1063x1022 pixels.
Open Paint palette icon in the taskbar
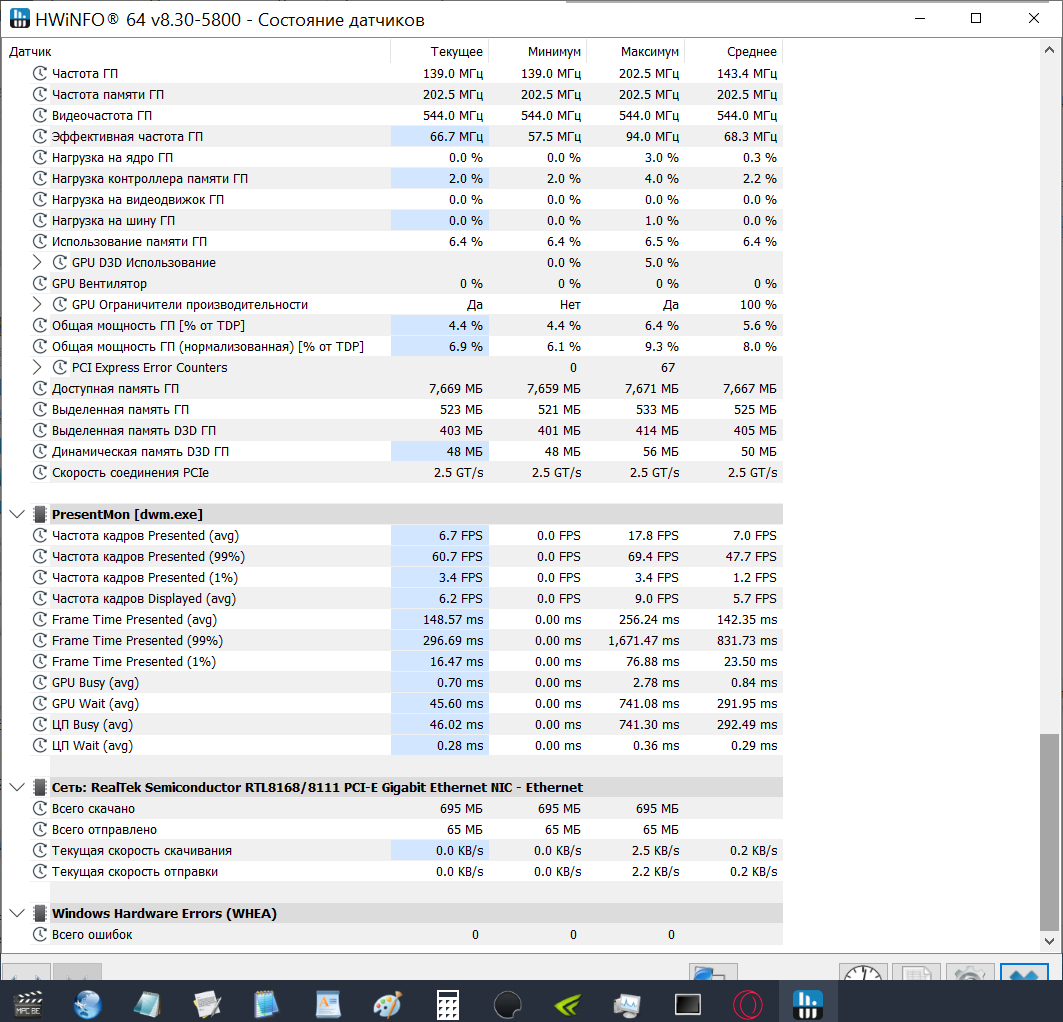[387, 1004]
